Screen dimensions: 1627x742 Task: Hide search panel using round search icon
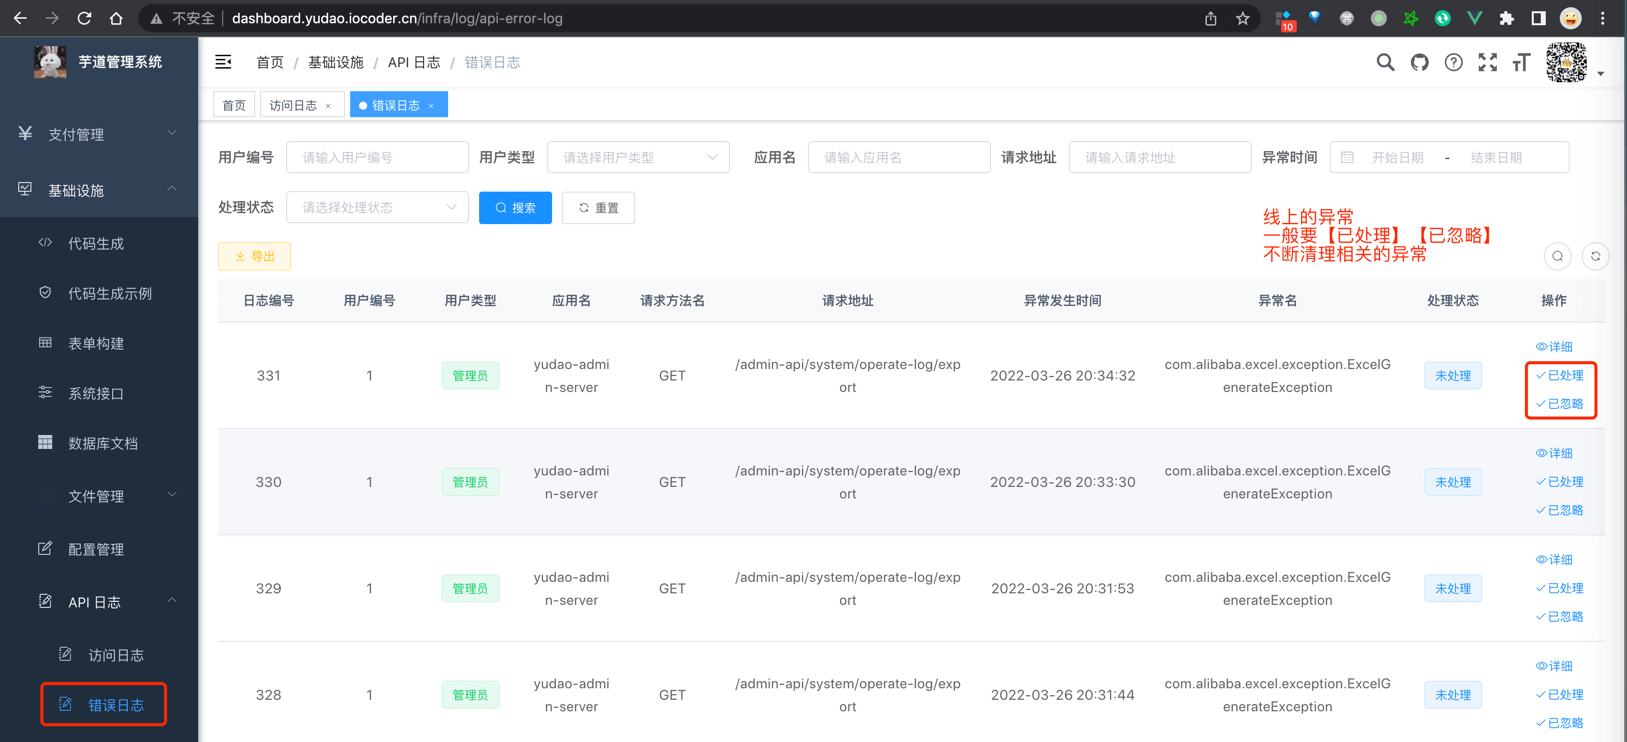coord(1557,257)
